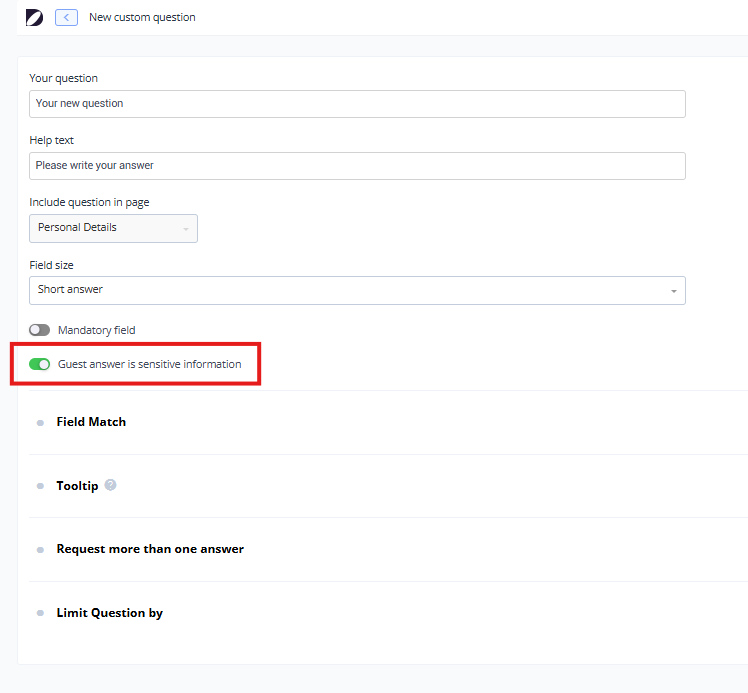Click the bullet dot beside Tooltip heading
Screen dimensions: 748x693
[40, 486]
